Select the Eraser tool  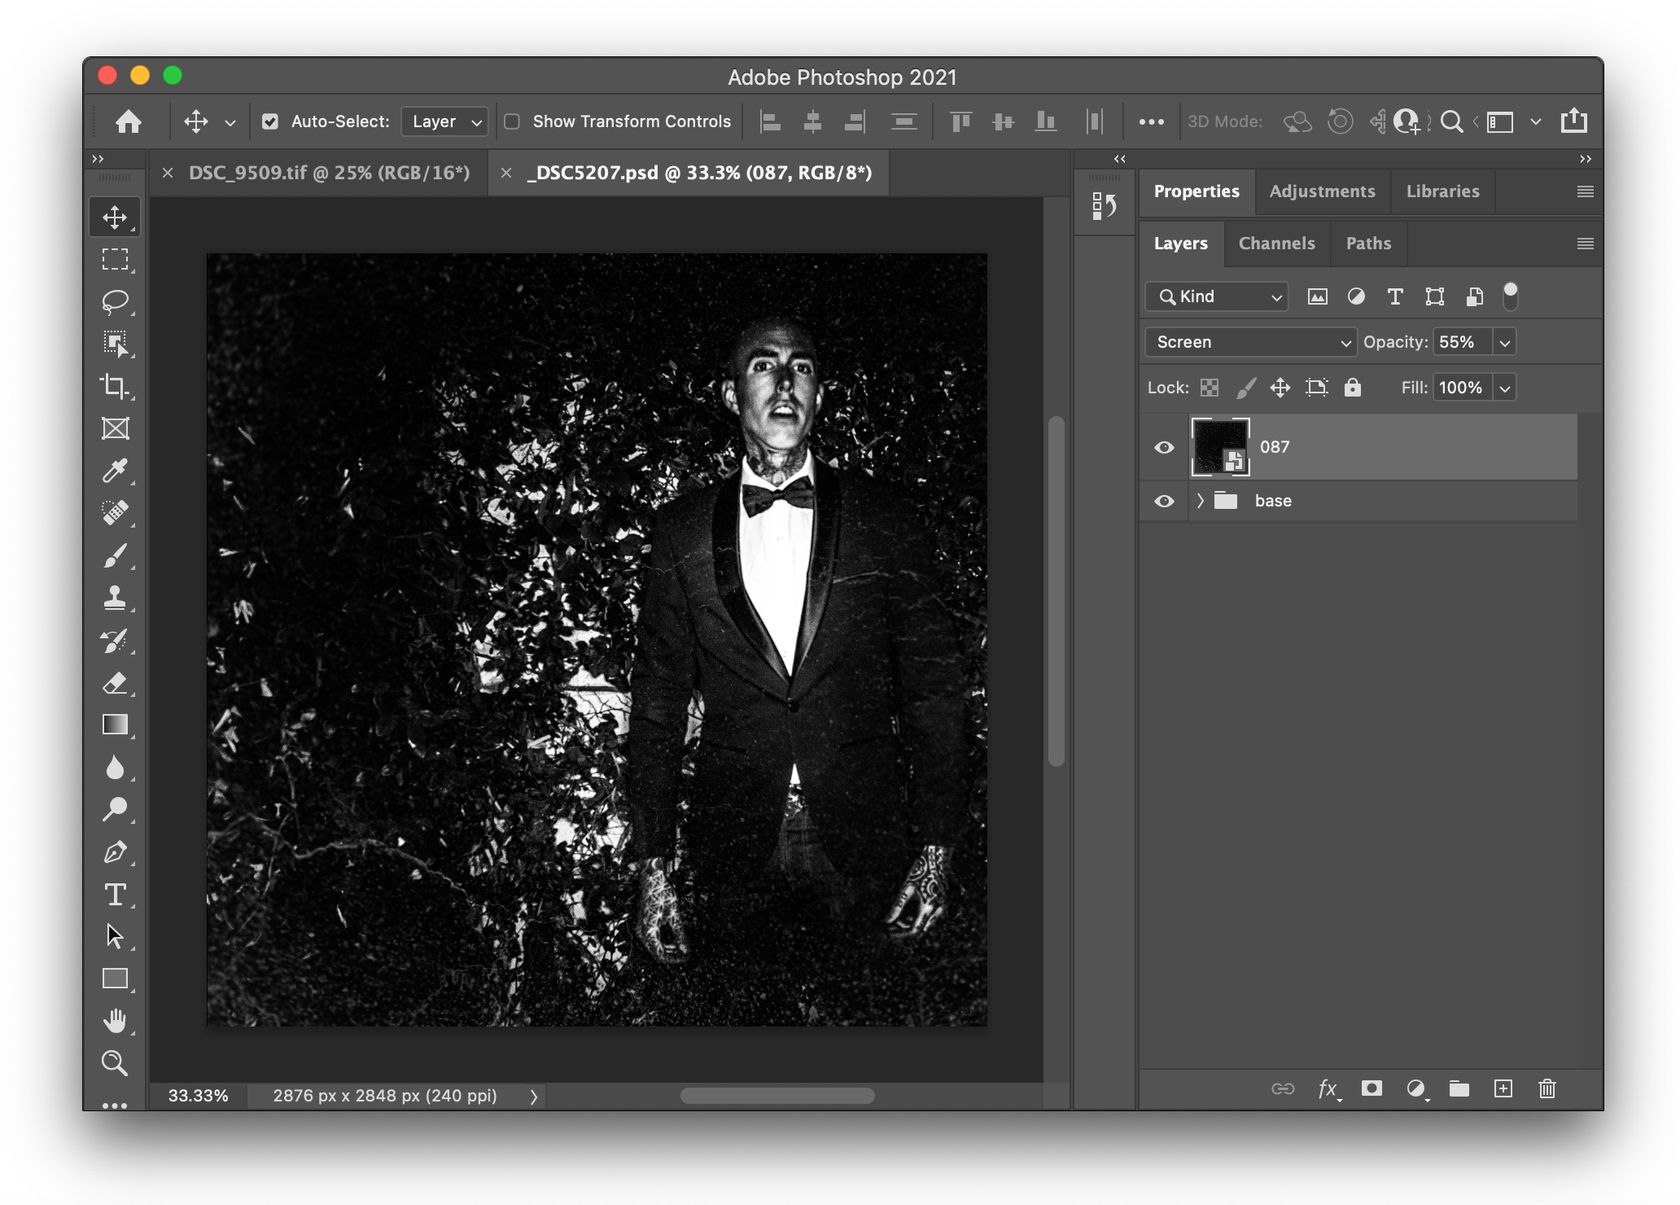(115, 683)
